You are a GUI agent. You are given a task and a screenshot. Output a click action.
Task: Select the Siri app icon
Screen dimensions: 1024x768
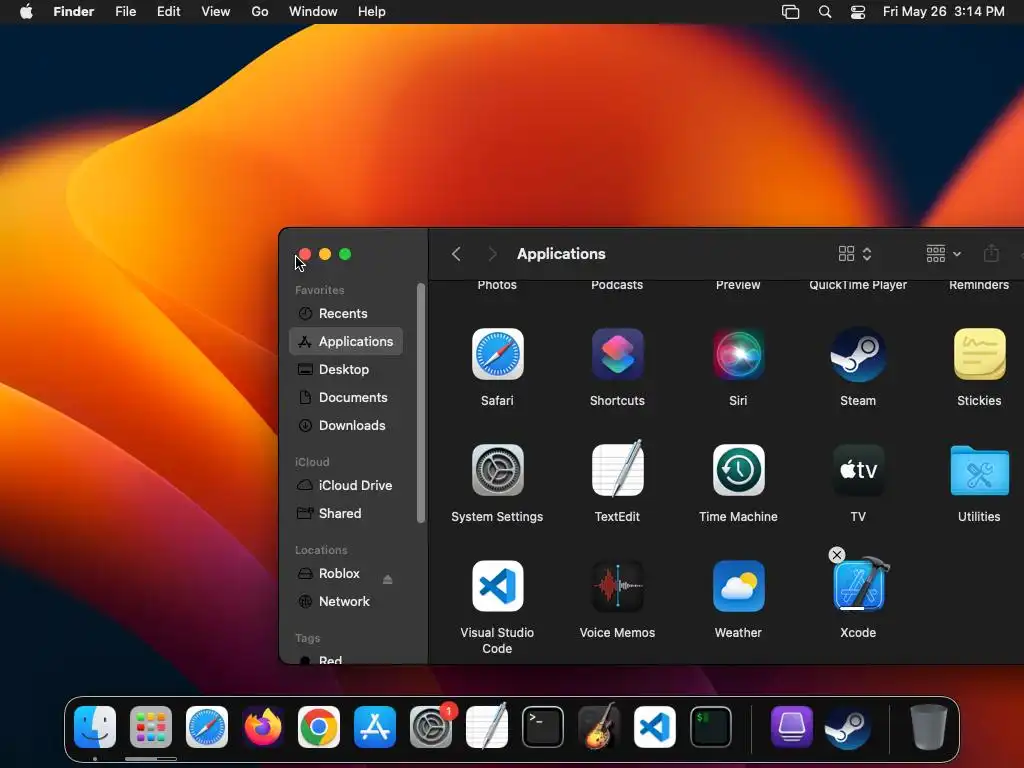[x=738, y=354]
